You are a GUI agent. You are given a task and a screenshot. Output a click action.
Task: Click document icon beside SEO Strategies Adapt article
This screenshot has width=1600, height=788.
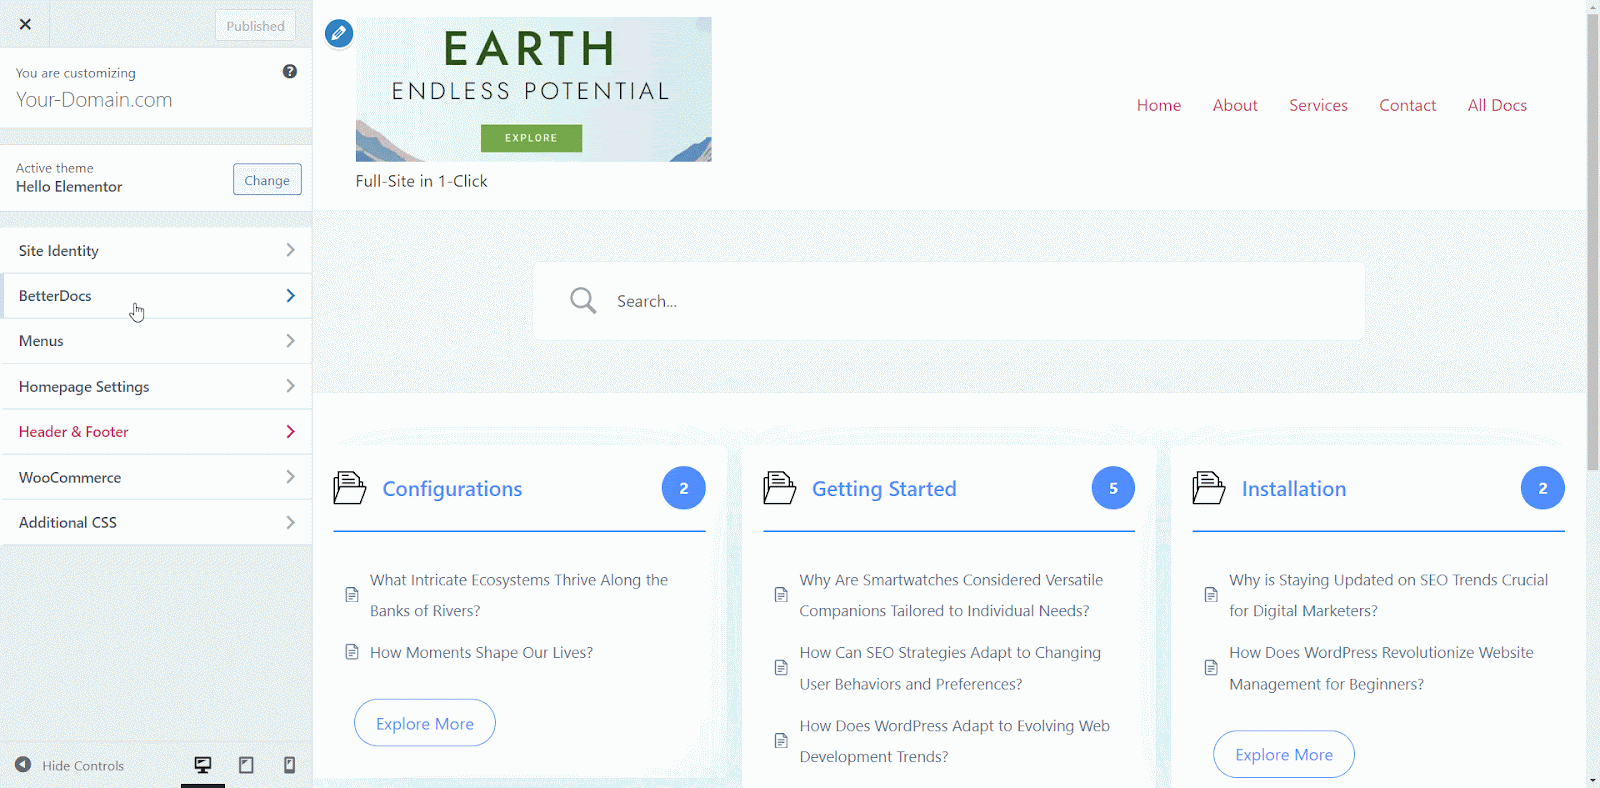[781, 668]
